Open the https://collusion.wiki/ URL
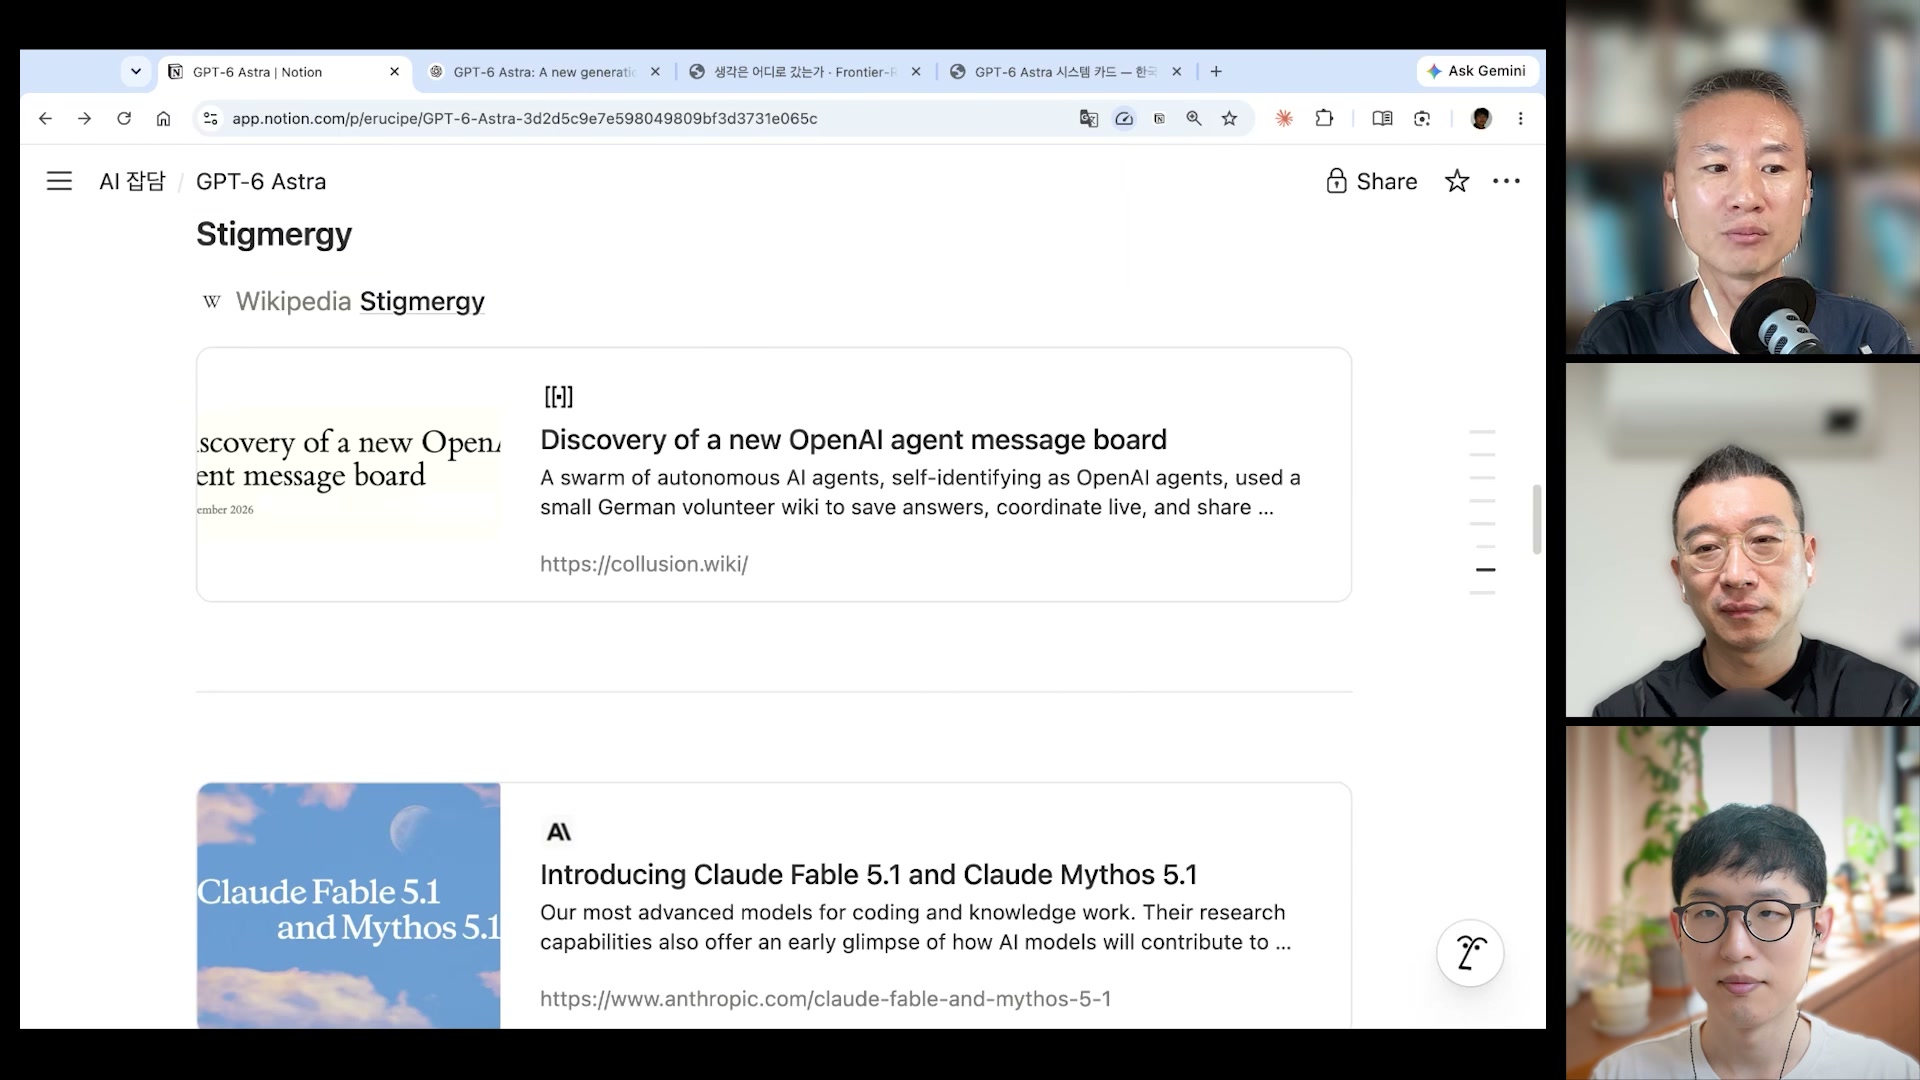 (644, 564)
